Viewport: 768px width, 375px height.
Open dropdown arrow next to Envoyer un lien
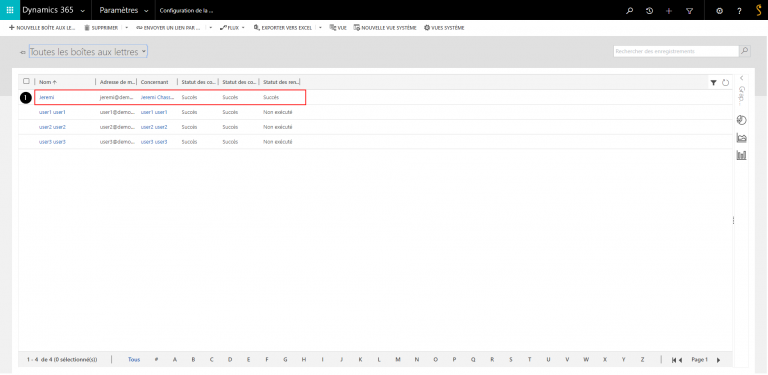coord(211,28)
